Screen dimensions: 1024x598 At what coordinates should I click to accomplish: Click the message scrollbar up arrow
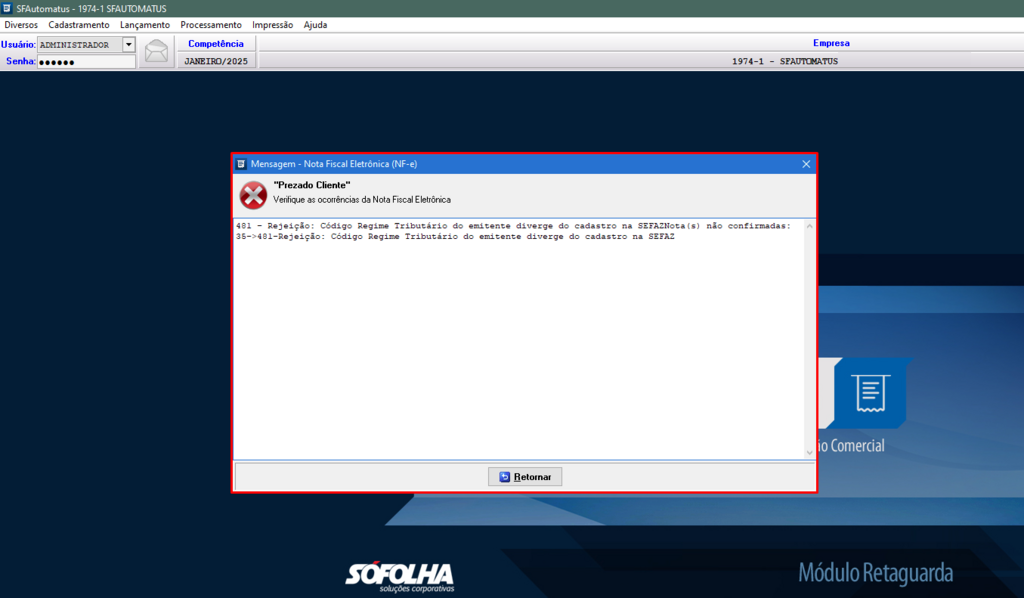[809, 226]
